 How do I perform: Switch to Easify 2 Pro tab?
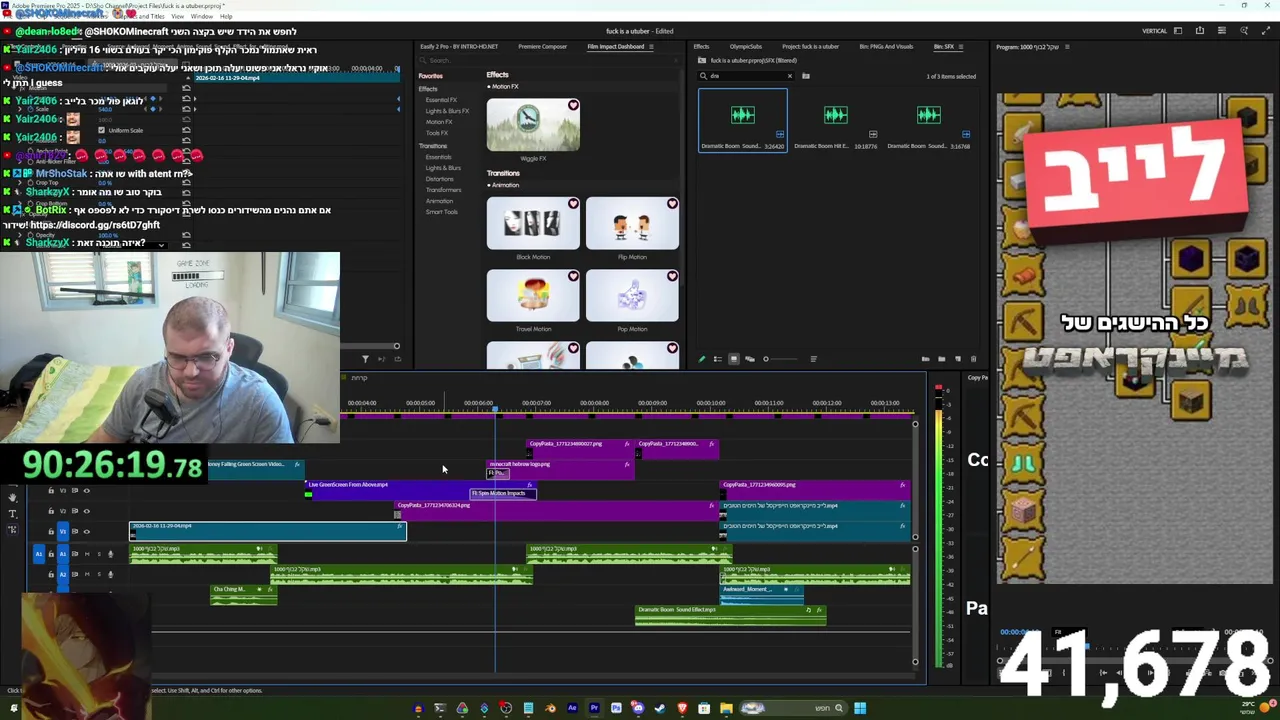(459, 47)
